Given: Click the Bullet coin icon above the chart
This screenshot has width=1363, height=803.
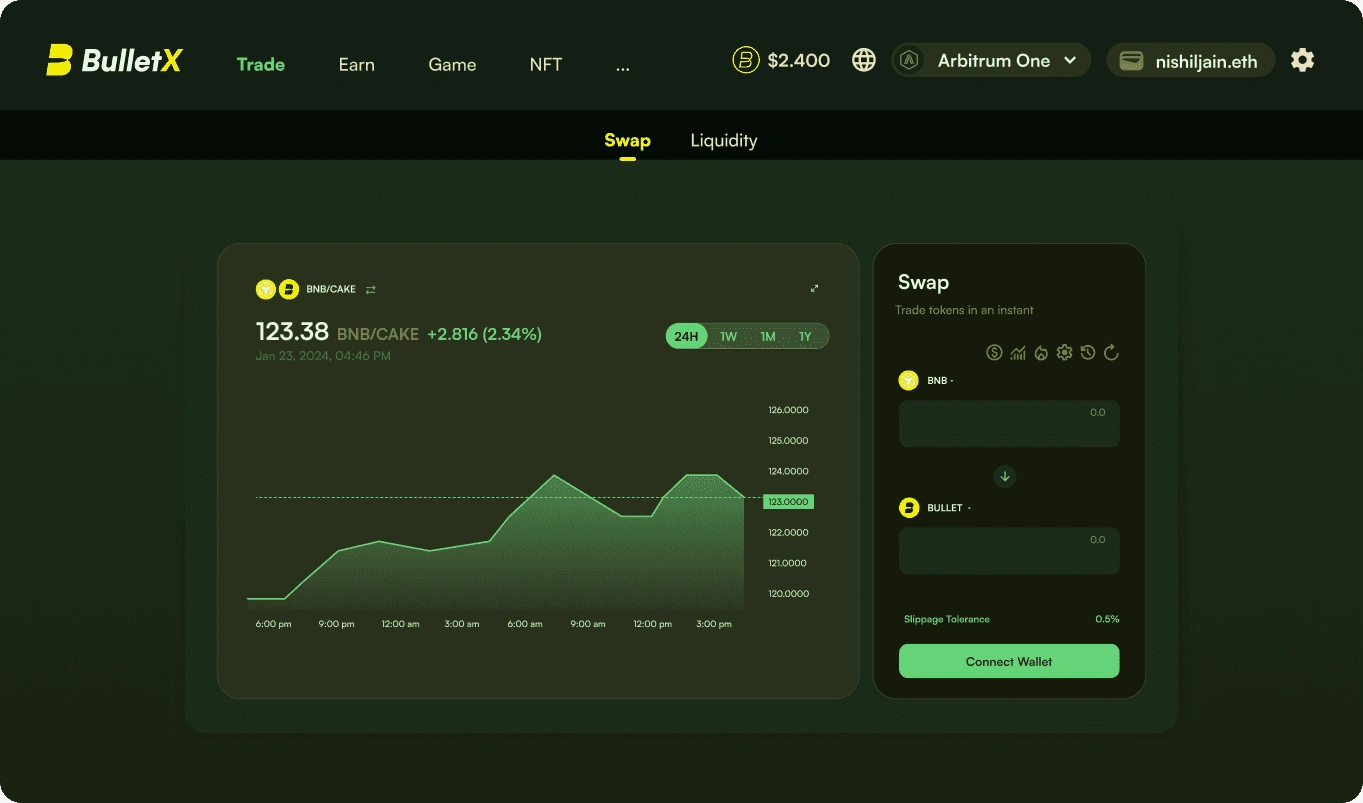Looking at the screenshot, I should 289,289.
